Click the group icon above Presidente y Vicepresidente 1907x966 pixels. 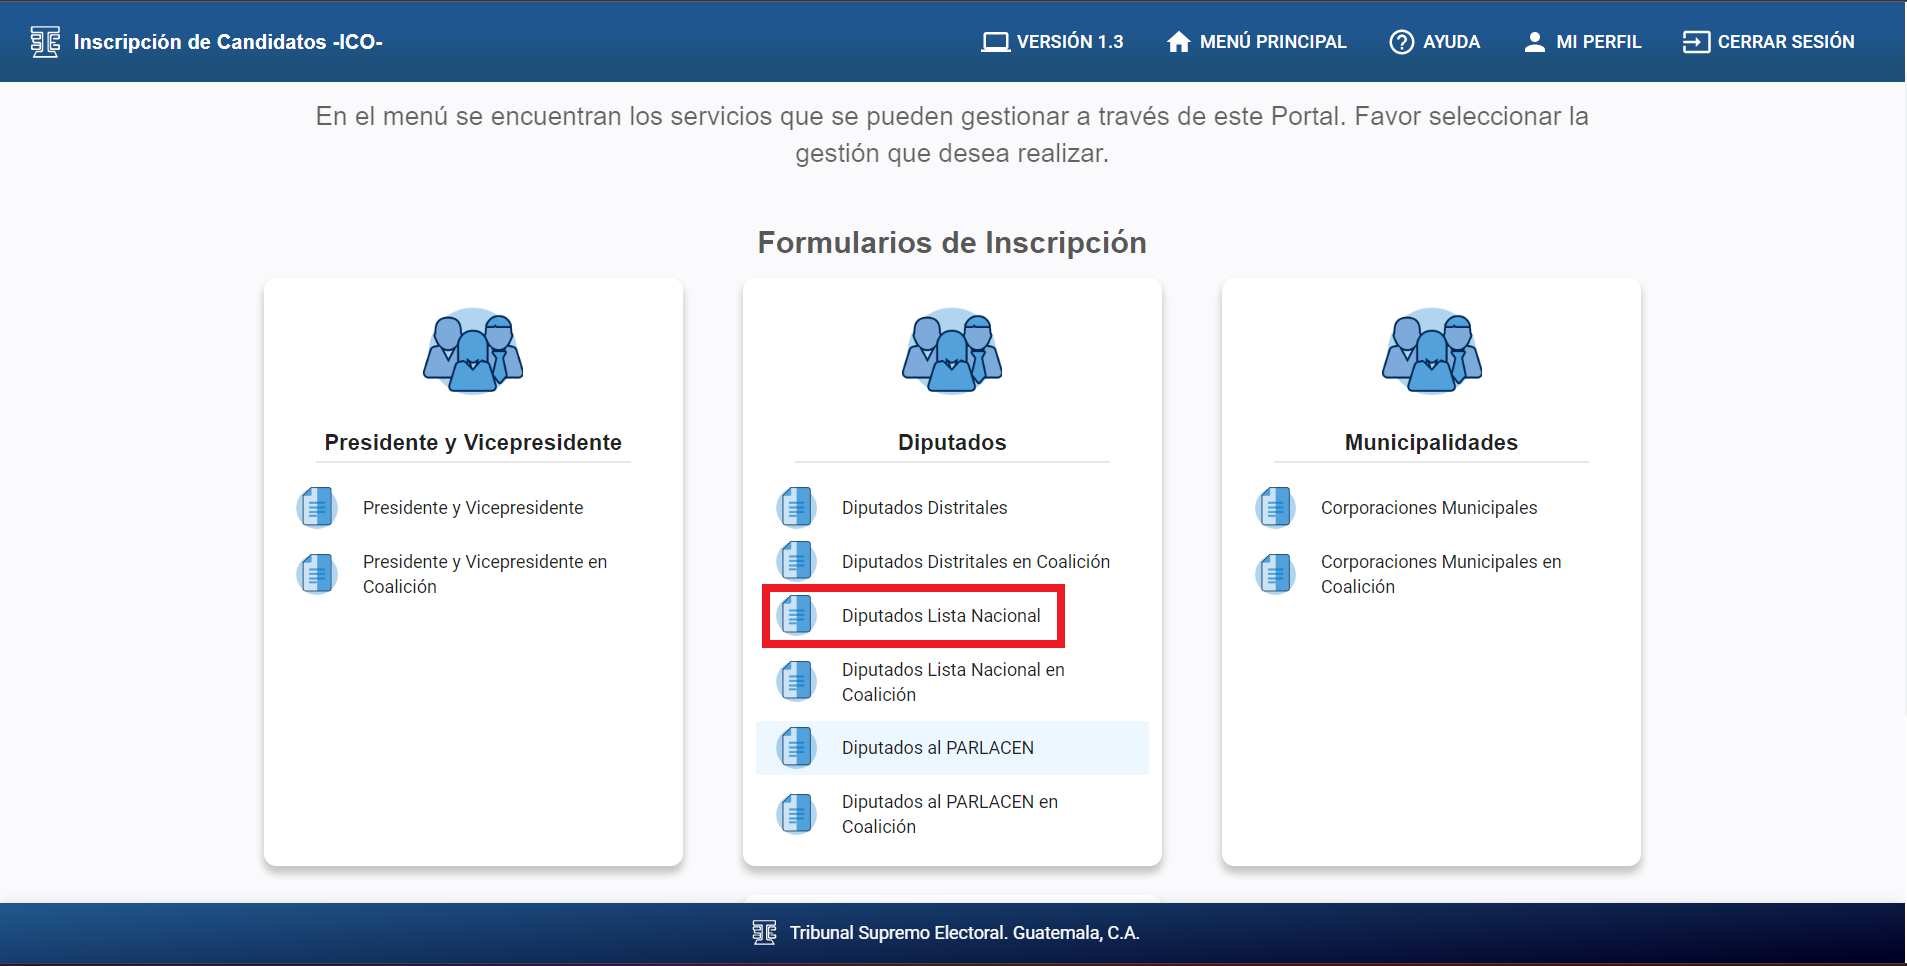pyautogui.click(x=473, y=351)
